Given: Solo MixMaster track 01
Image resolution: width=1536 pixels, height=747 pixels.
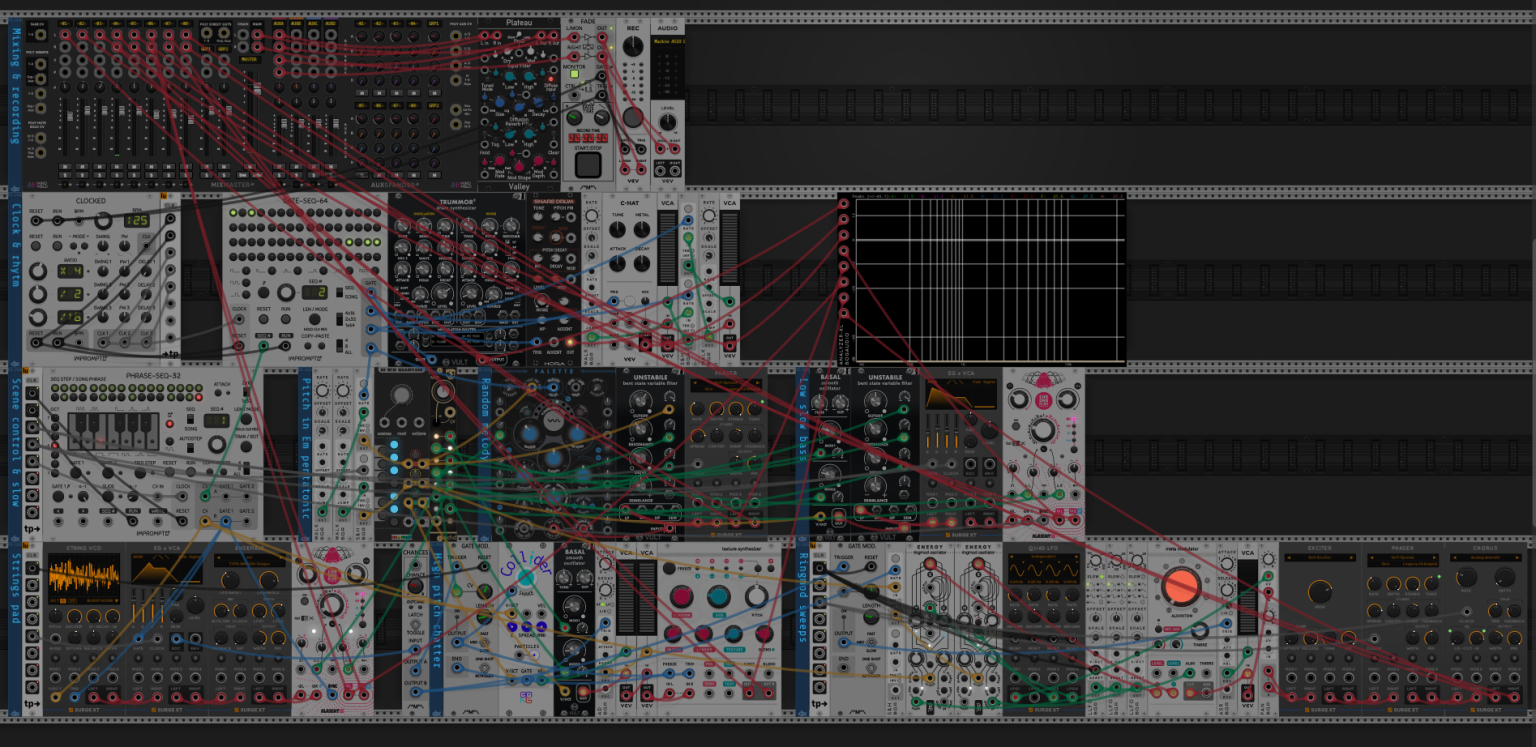Looking at the screenshot, I should [x=65, y=174].
